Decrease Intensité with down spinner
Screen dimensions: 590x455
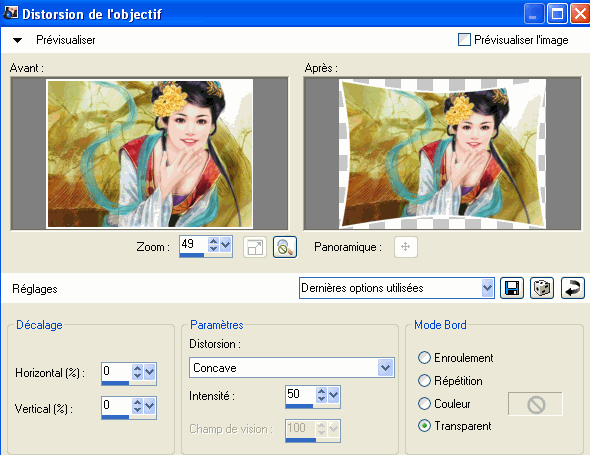coord(321,399)
